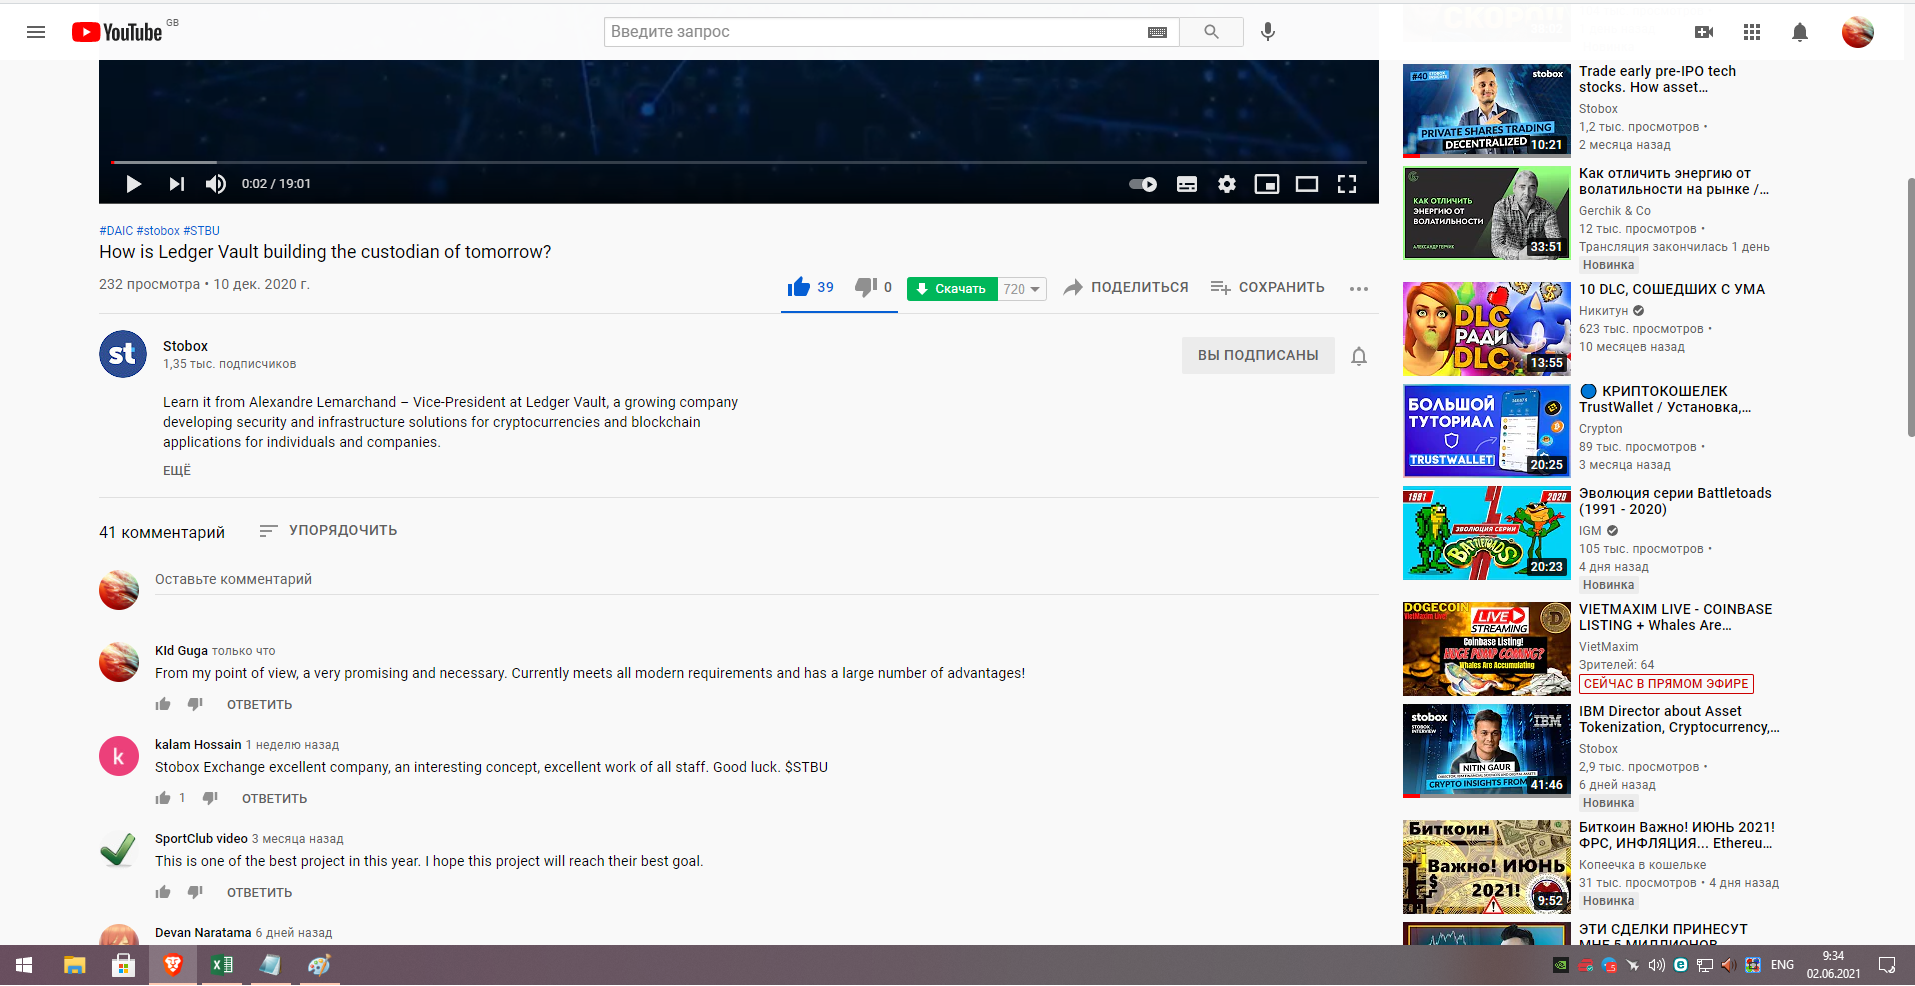Open the 720 quality download dropdown
Image resolution: width=1915 pixels, height=986 pixels.
point(1022,289)
